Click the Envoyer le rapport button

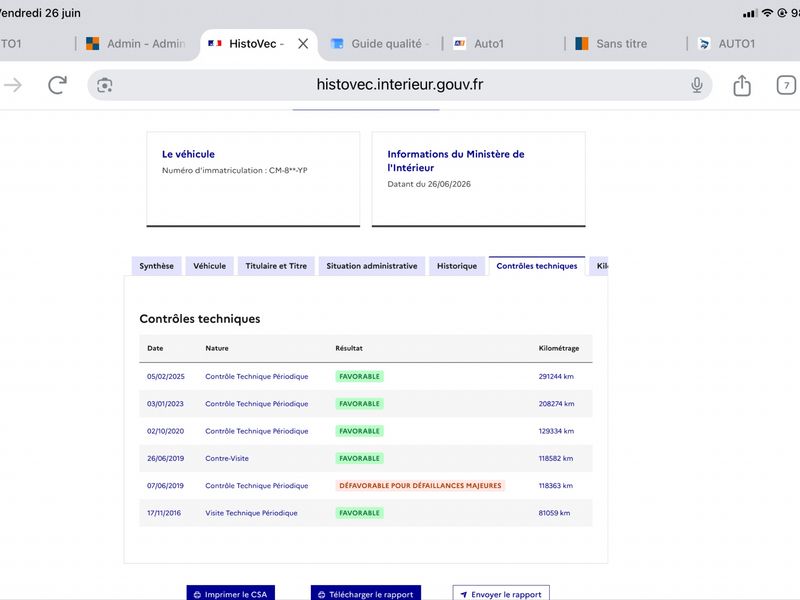(501, 593)
